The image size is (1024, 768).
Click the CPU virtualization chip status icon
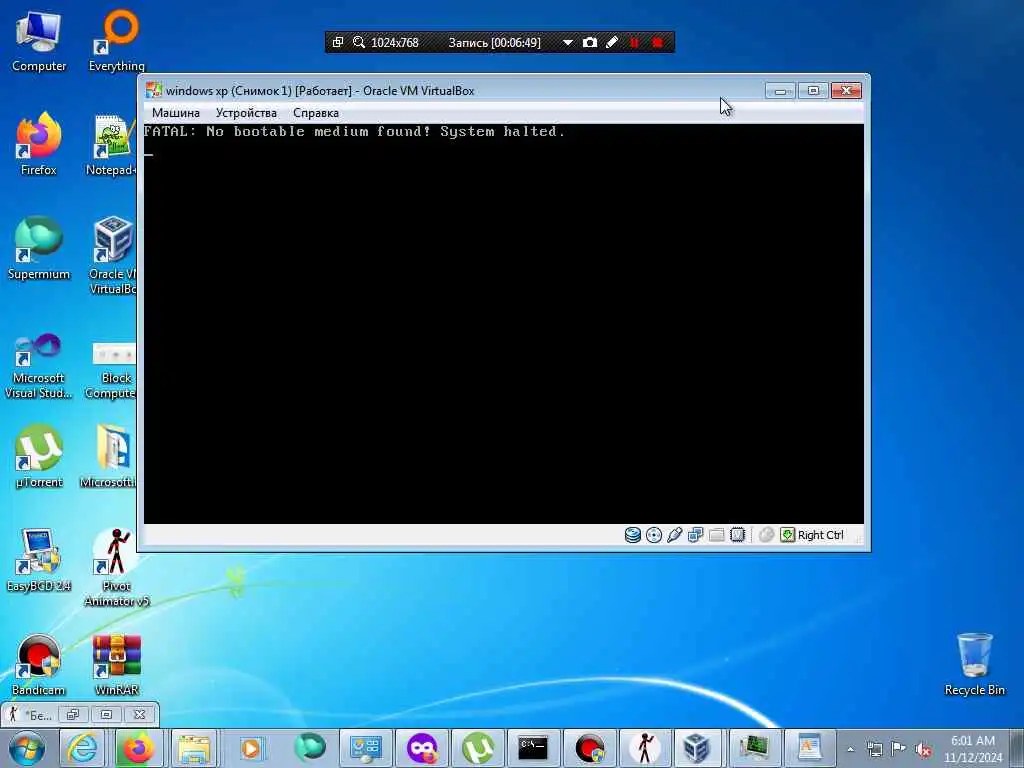click(x=737, y=535)
